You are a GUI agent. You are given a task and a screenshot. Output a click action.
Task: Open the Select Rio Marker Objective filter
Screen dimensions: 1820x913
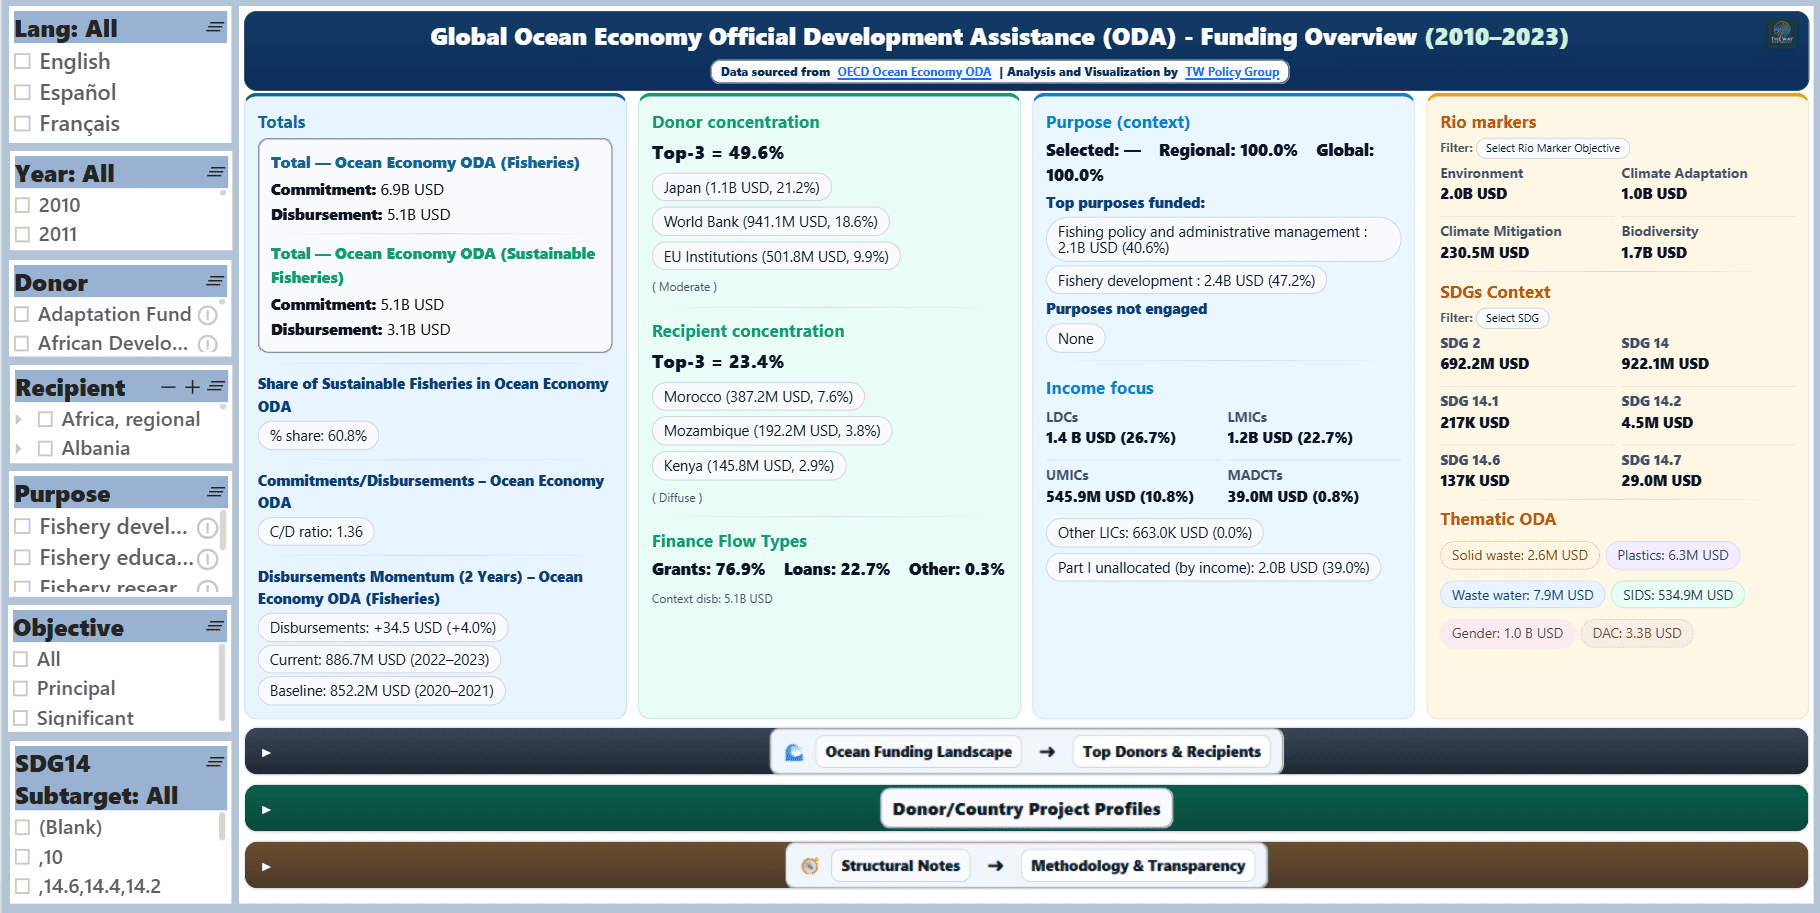click(1553, 148)
